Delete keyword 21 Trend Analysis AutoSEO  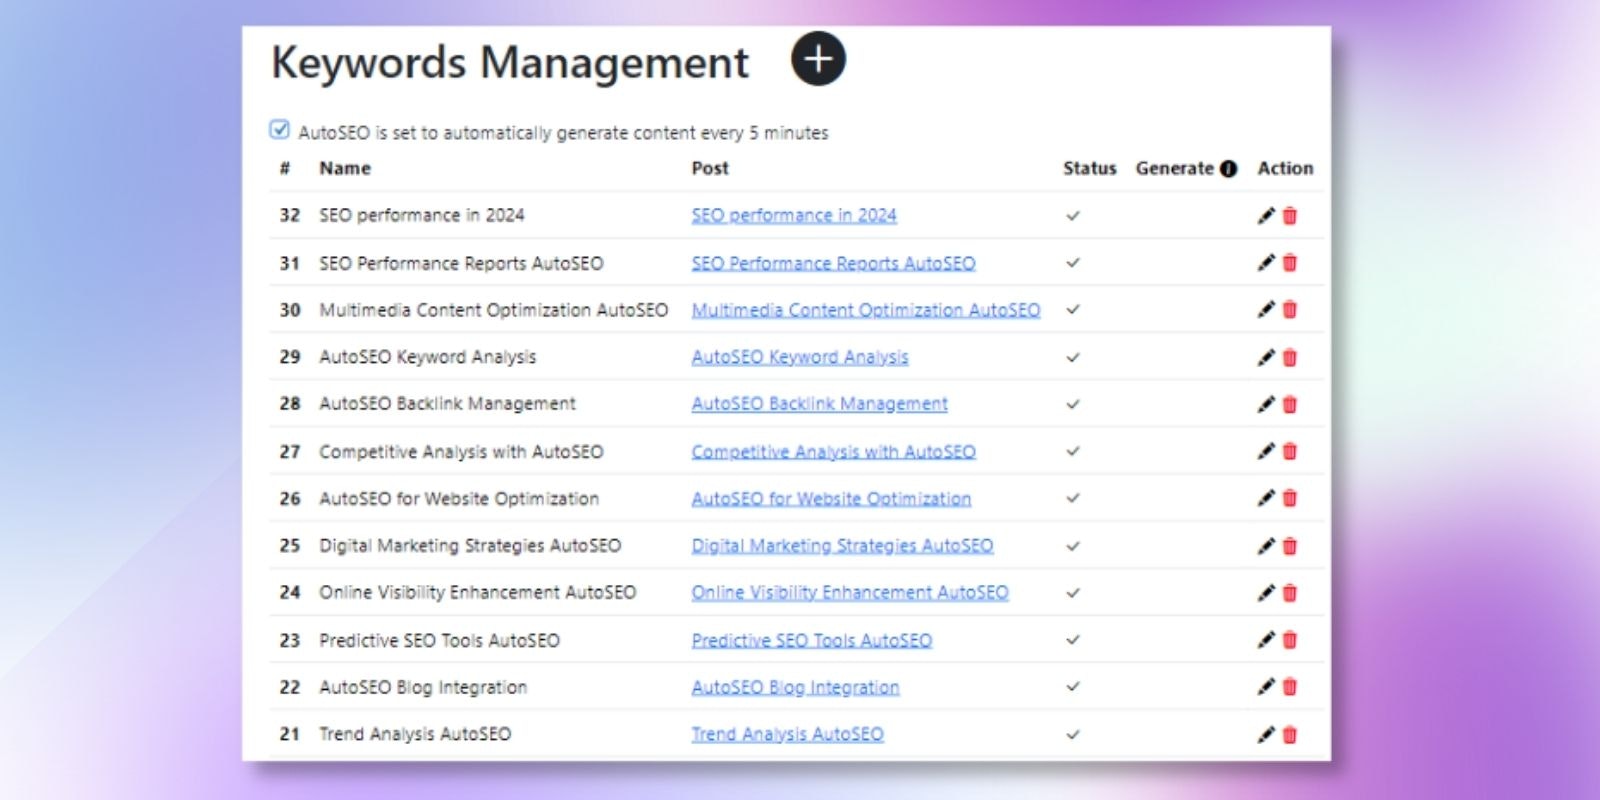tap(1290, 735)
